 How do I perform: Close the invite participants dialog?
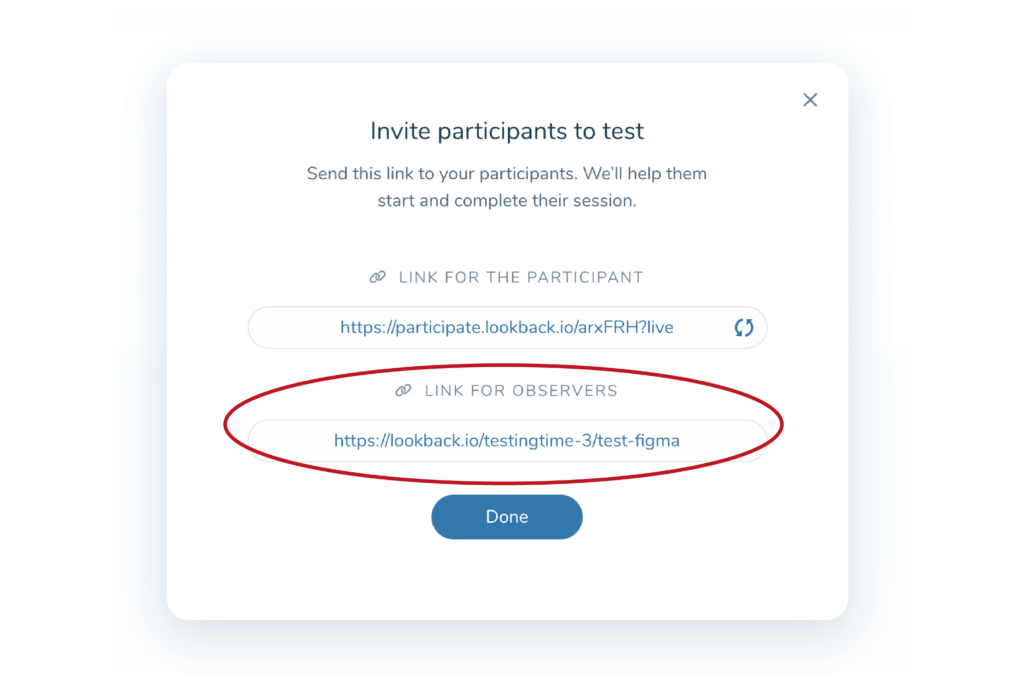click(x=810, y=100)
